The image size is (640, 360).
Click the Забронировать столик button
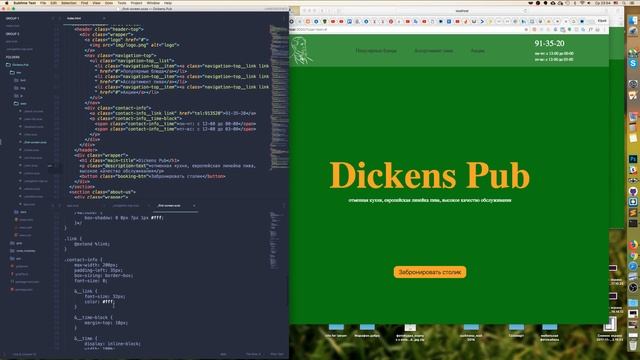click(x=430, y=272)
